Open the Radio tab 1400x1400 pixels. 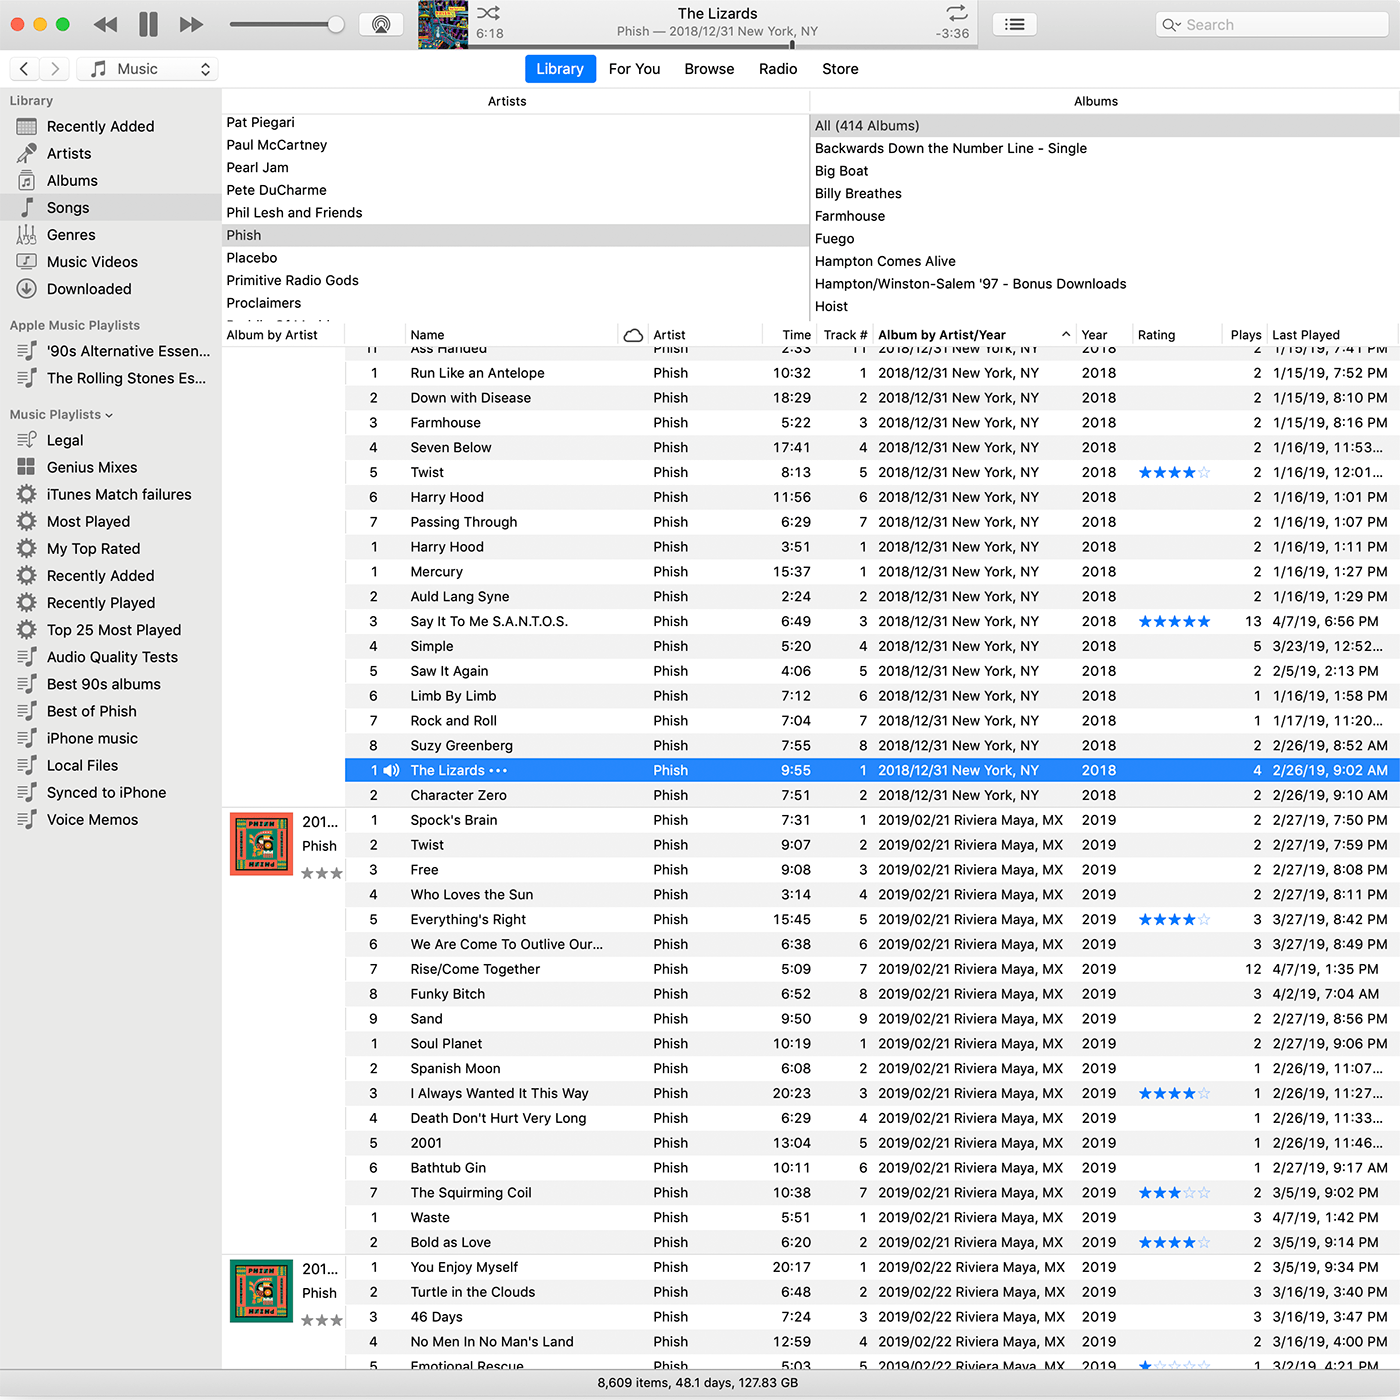pos(778,69)
